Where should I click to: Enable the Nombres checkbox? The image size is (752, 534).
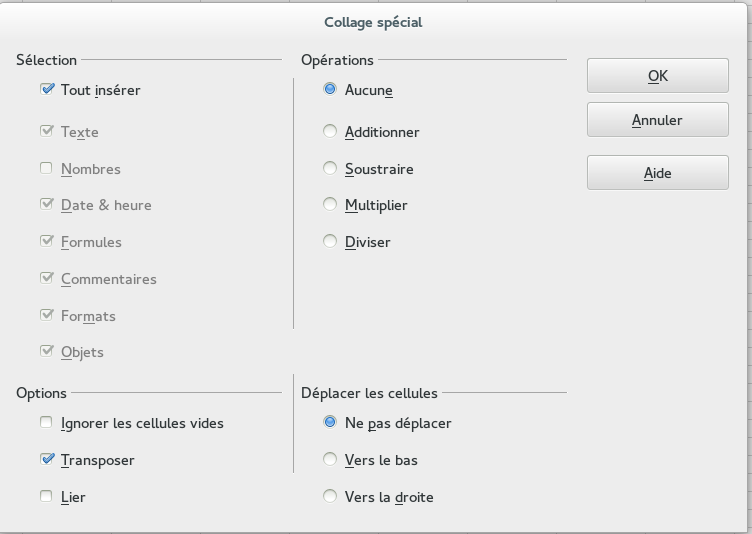click(47, 168)
